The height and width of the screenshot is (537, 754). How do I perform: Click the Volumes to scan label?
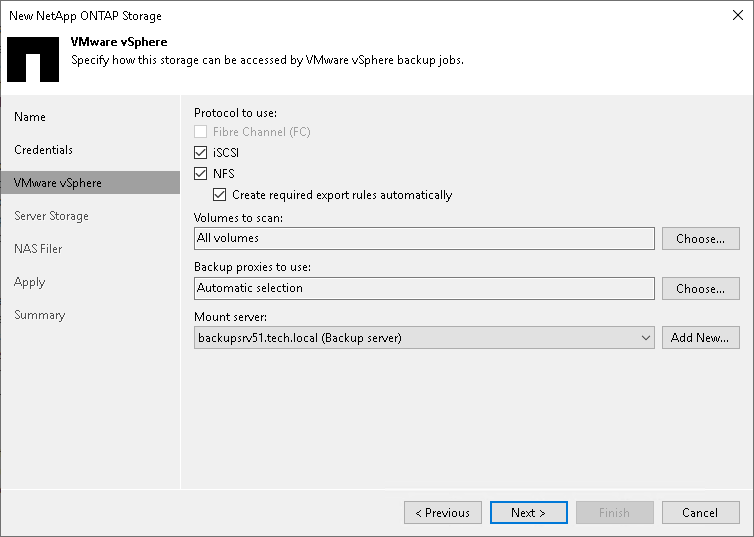pyautogui.click(x=239, y=218)
